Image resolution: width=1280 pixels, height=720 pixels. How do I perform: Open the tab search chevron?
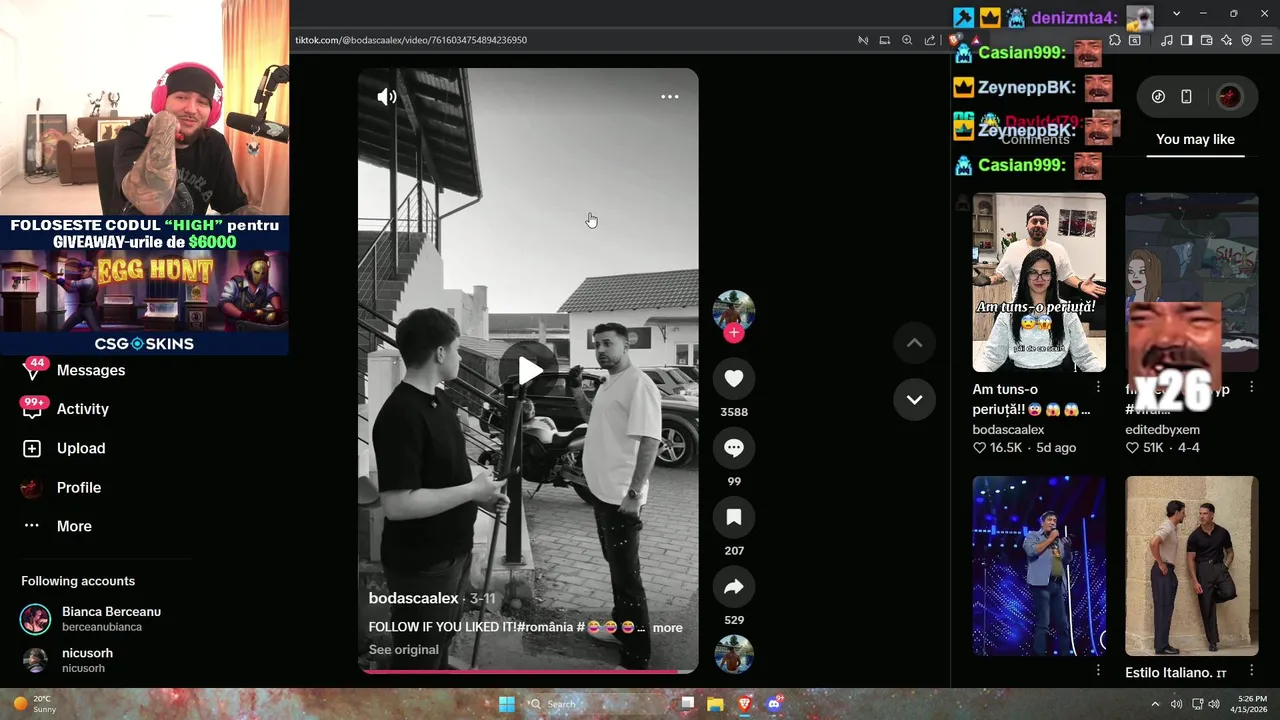[x=1176, y=13]
